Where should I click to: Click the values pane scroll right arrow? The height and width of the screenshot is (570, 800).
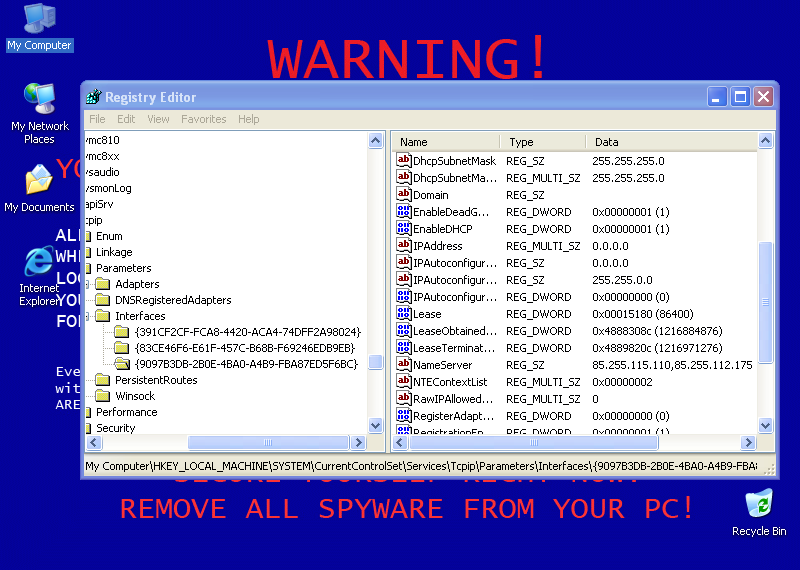tap(748, 442)
